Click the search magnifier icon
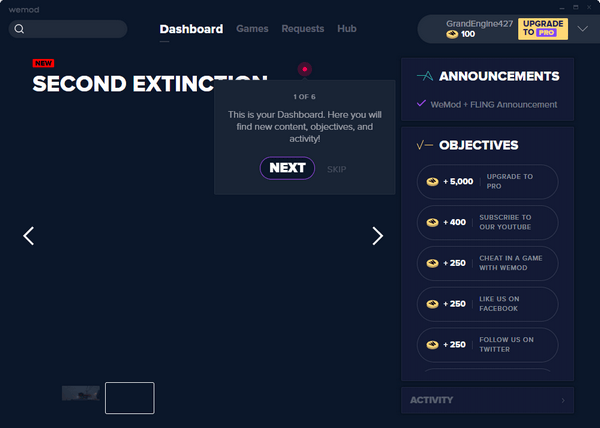This screenshot has height=428, width=600. [x=19, y=29]
